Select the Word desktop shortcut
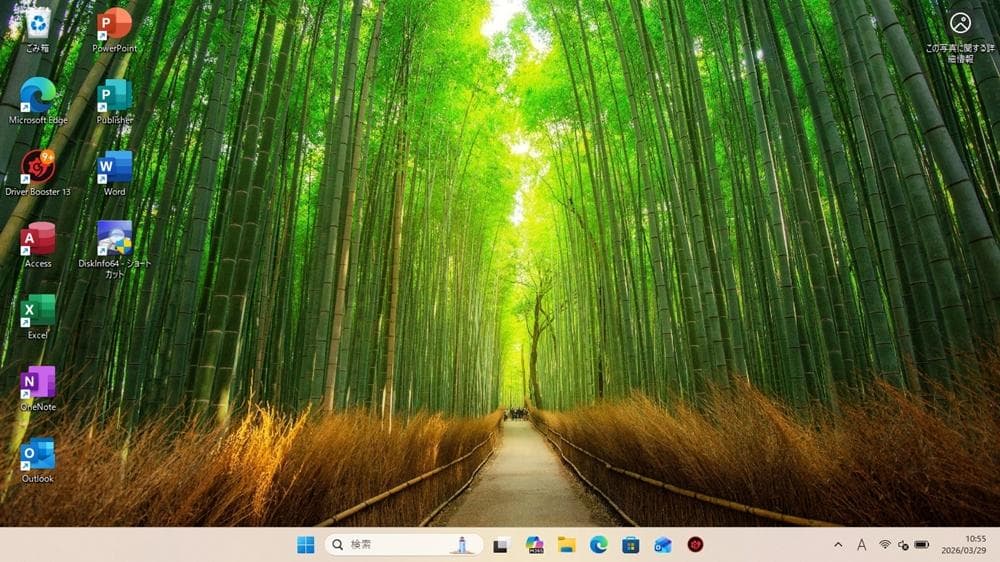The width and height of the screenshot is (1000, 562). point(114,173)
